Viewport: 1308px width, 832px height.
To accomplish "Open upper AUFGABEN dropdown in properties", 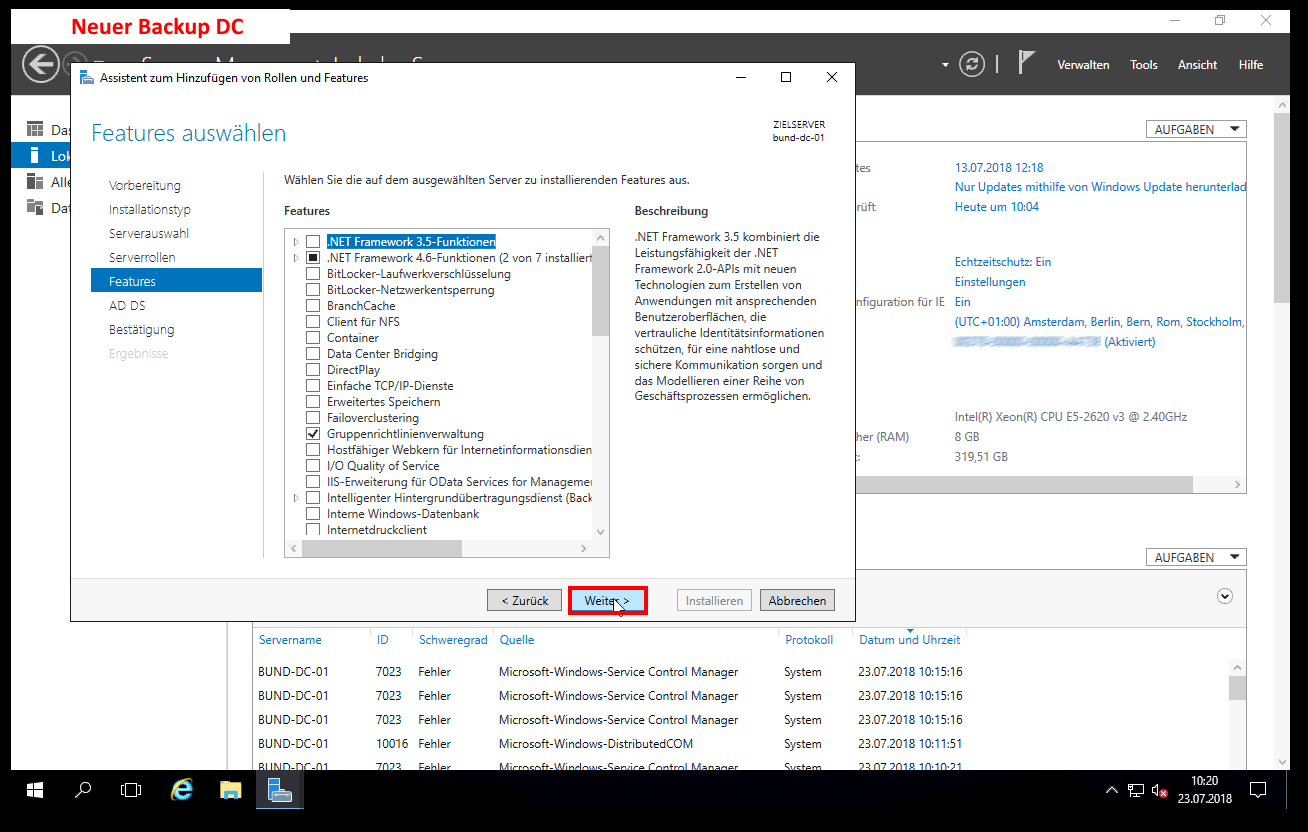I will 1196,129.
